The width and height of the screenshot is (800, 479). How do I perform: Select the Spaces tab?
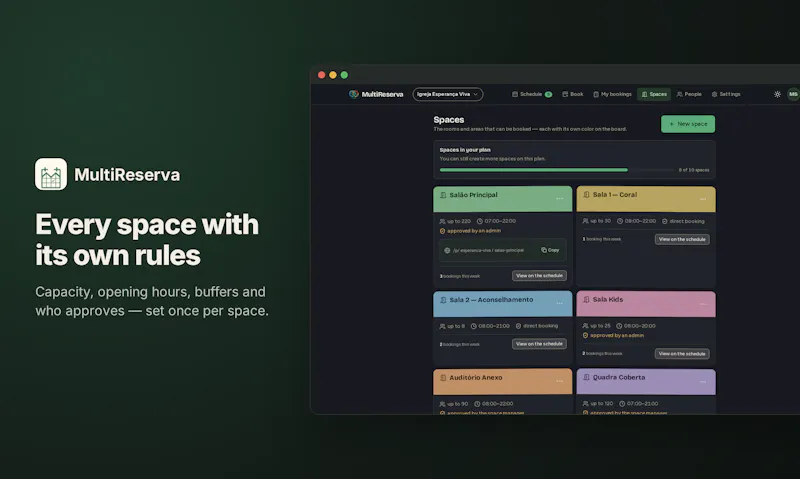coord(654,94)
